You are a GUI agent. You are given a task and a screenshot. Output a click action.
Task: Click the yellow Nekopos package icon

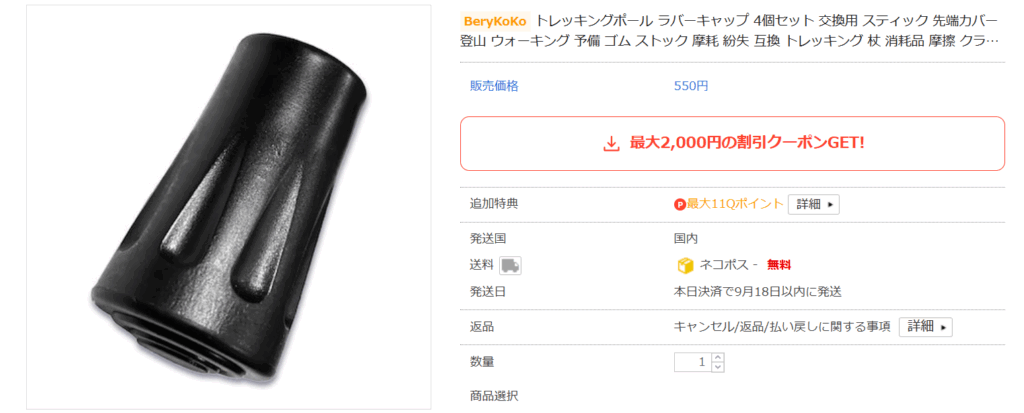tap(685, 266)
